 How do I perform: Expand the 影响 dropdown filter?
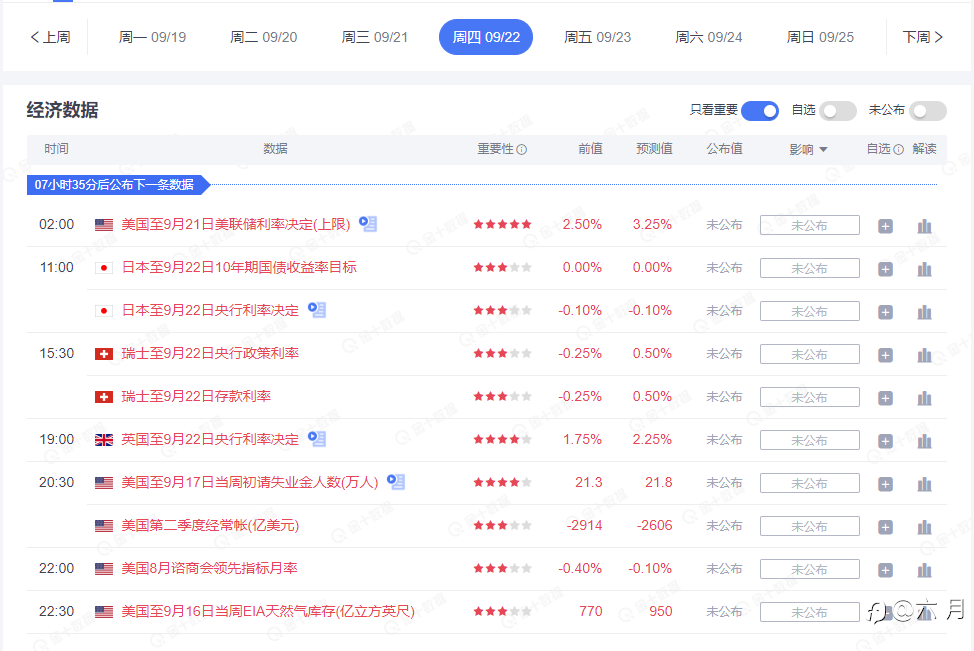[808, 149]
